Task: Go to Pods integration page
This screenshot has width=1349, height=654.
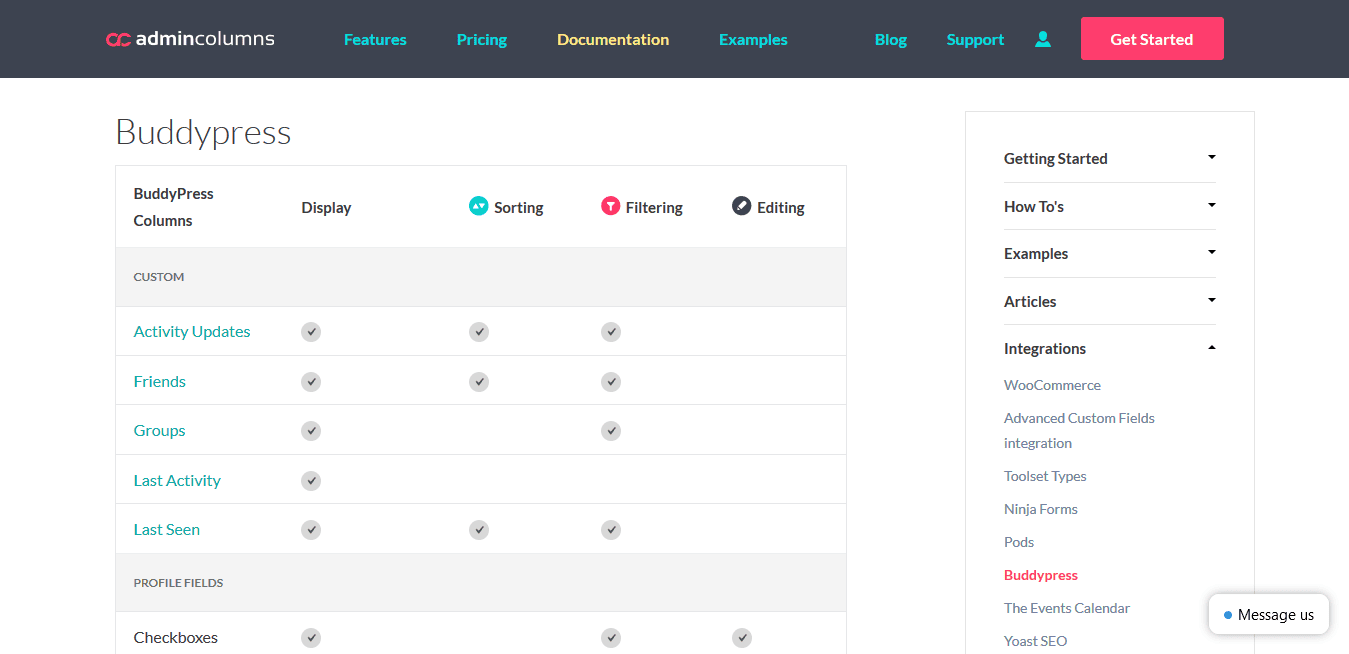Action: [x=1019, y=542]
